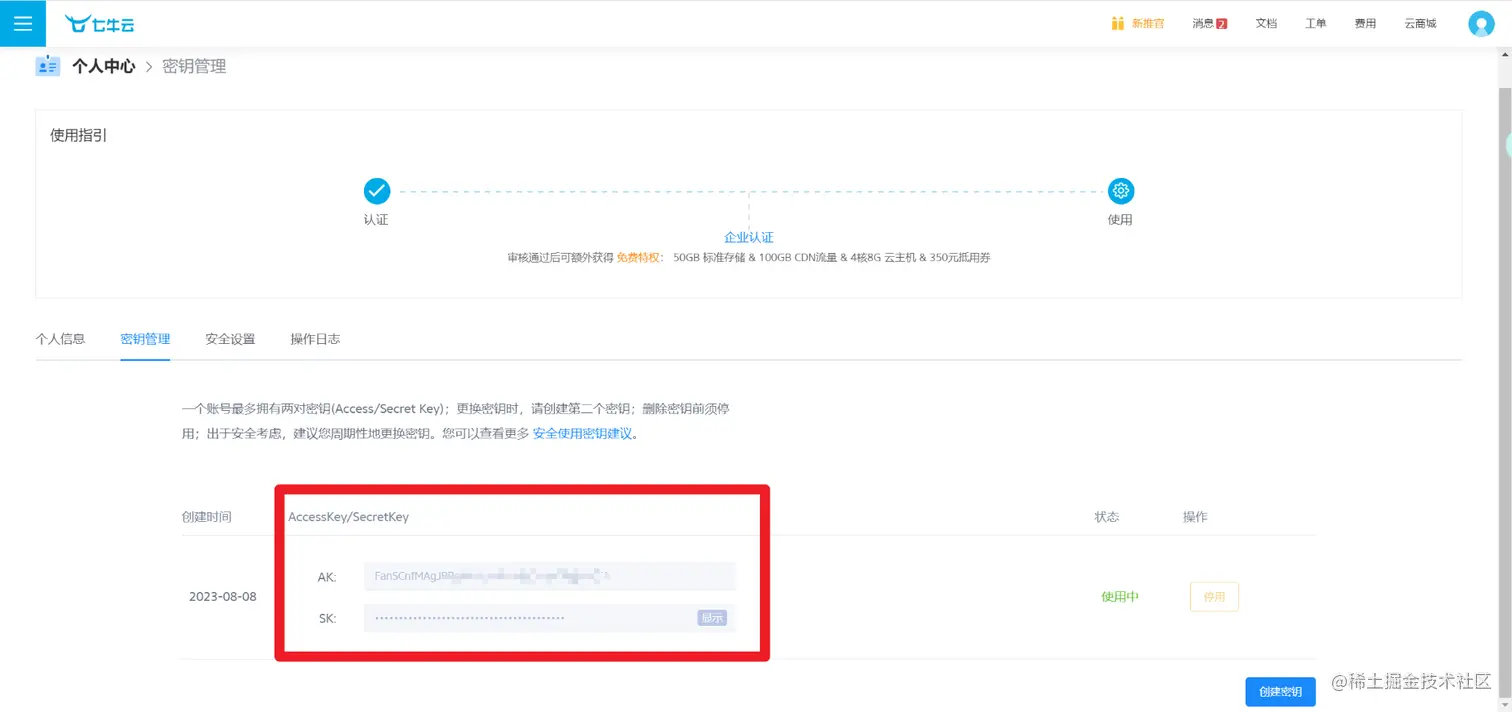
Task: Open 云商城 cloud store
Action: pyautogui.click(x=1420, y=23)
